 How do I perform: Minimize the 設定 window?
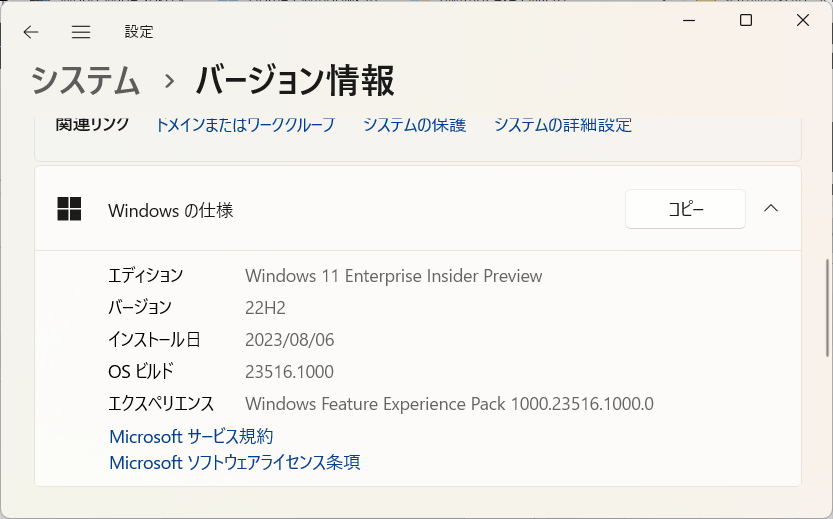tap(690, 20)
